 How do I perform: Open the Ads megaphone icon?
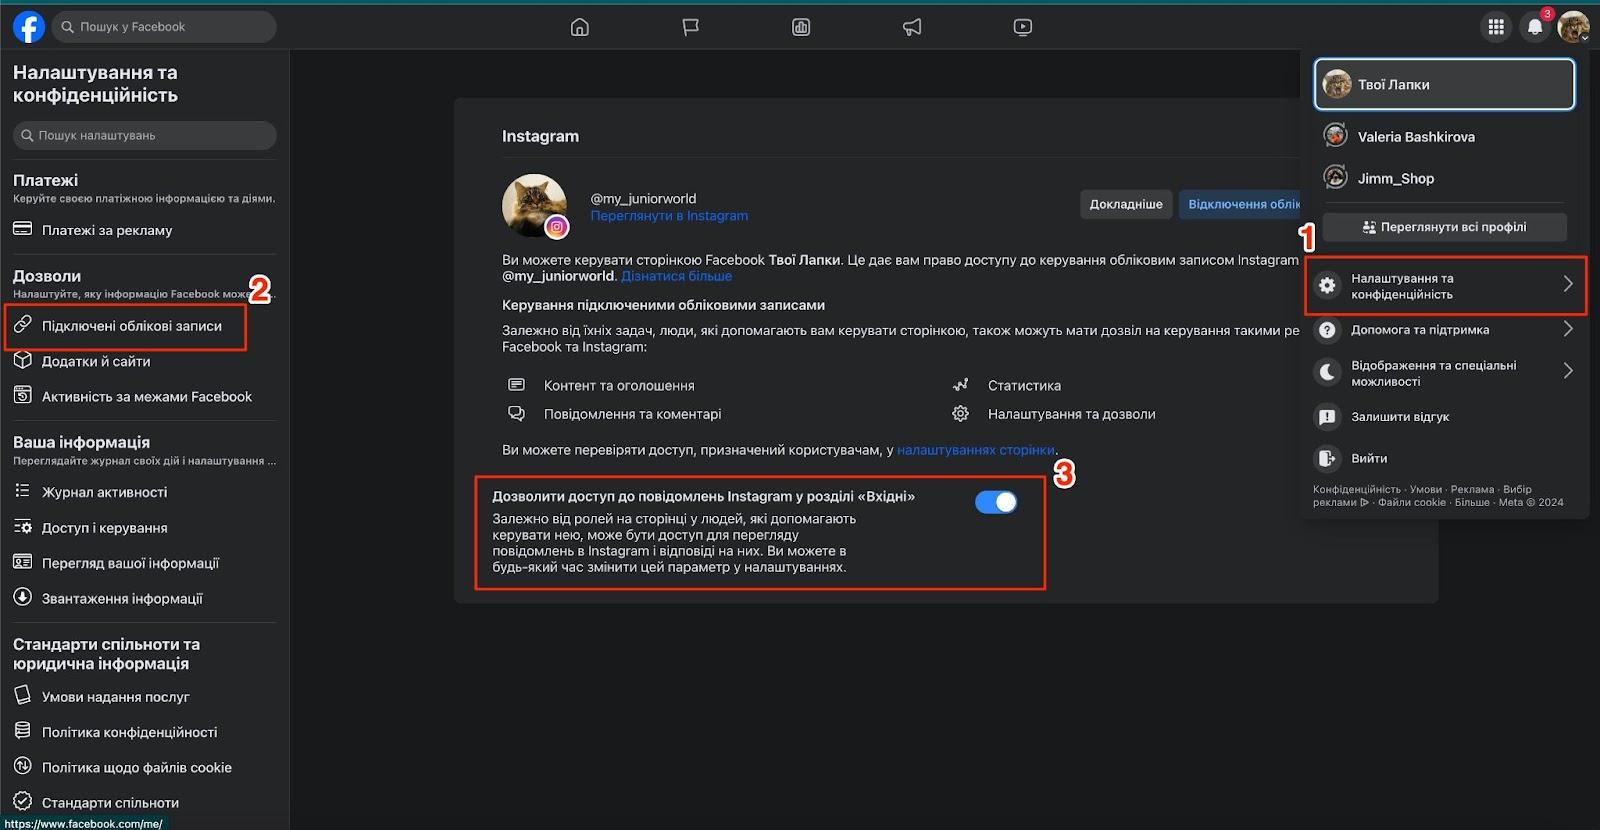pos(912,27)
